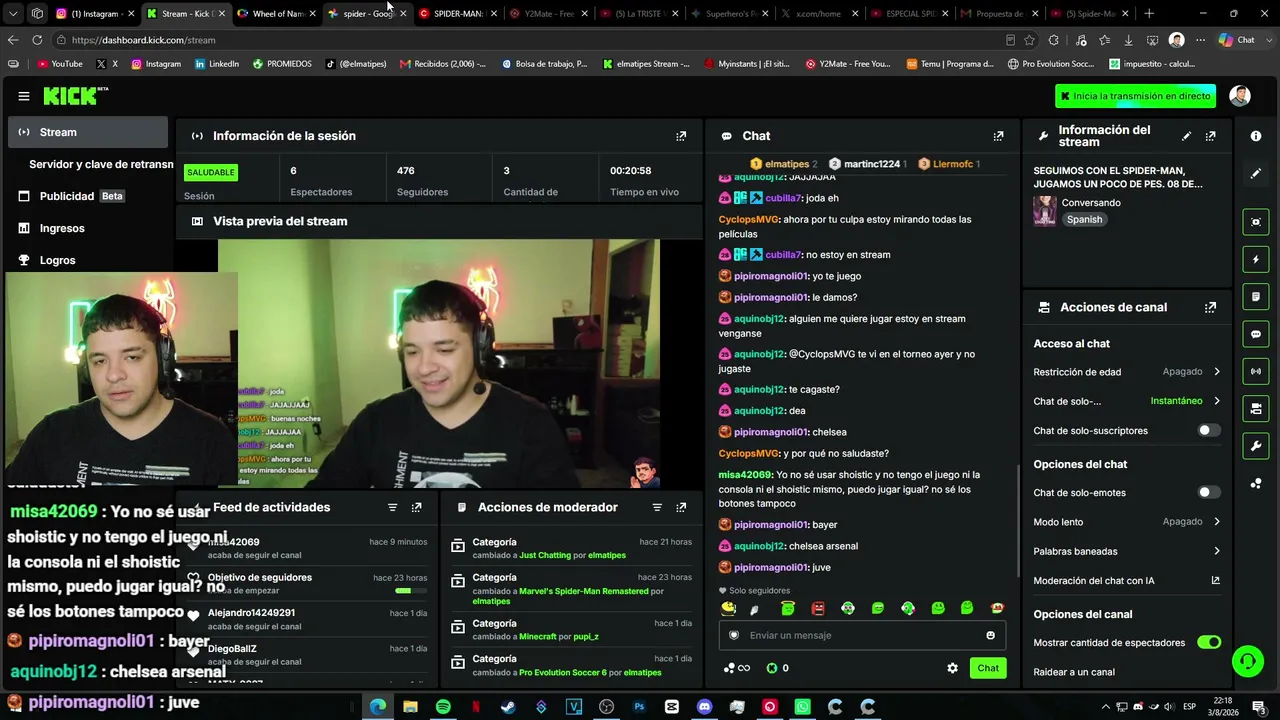Screen dimensions: 1280x720
Task: Toggle the chat bubble panel icon in right sidebar
Action: tap(1256, 334)
